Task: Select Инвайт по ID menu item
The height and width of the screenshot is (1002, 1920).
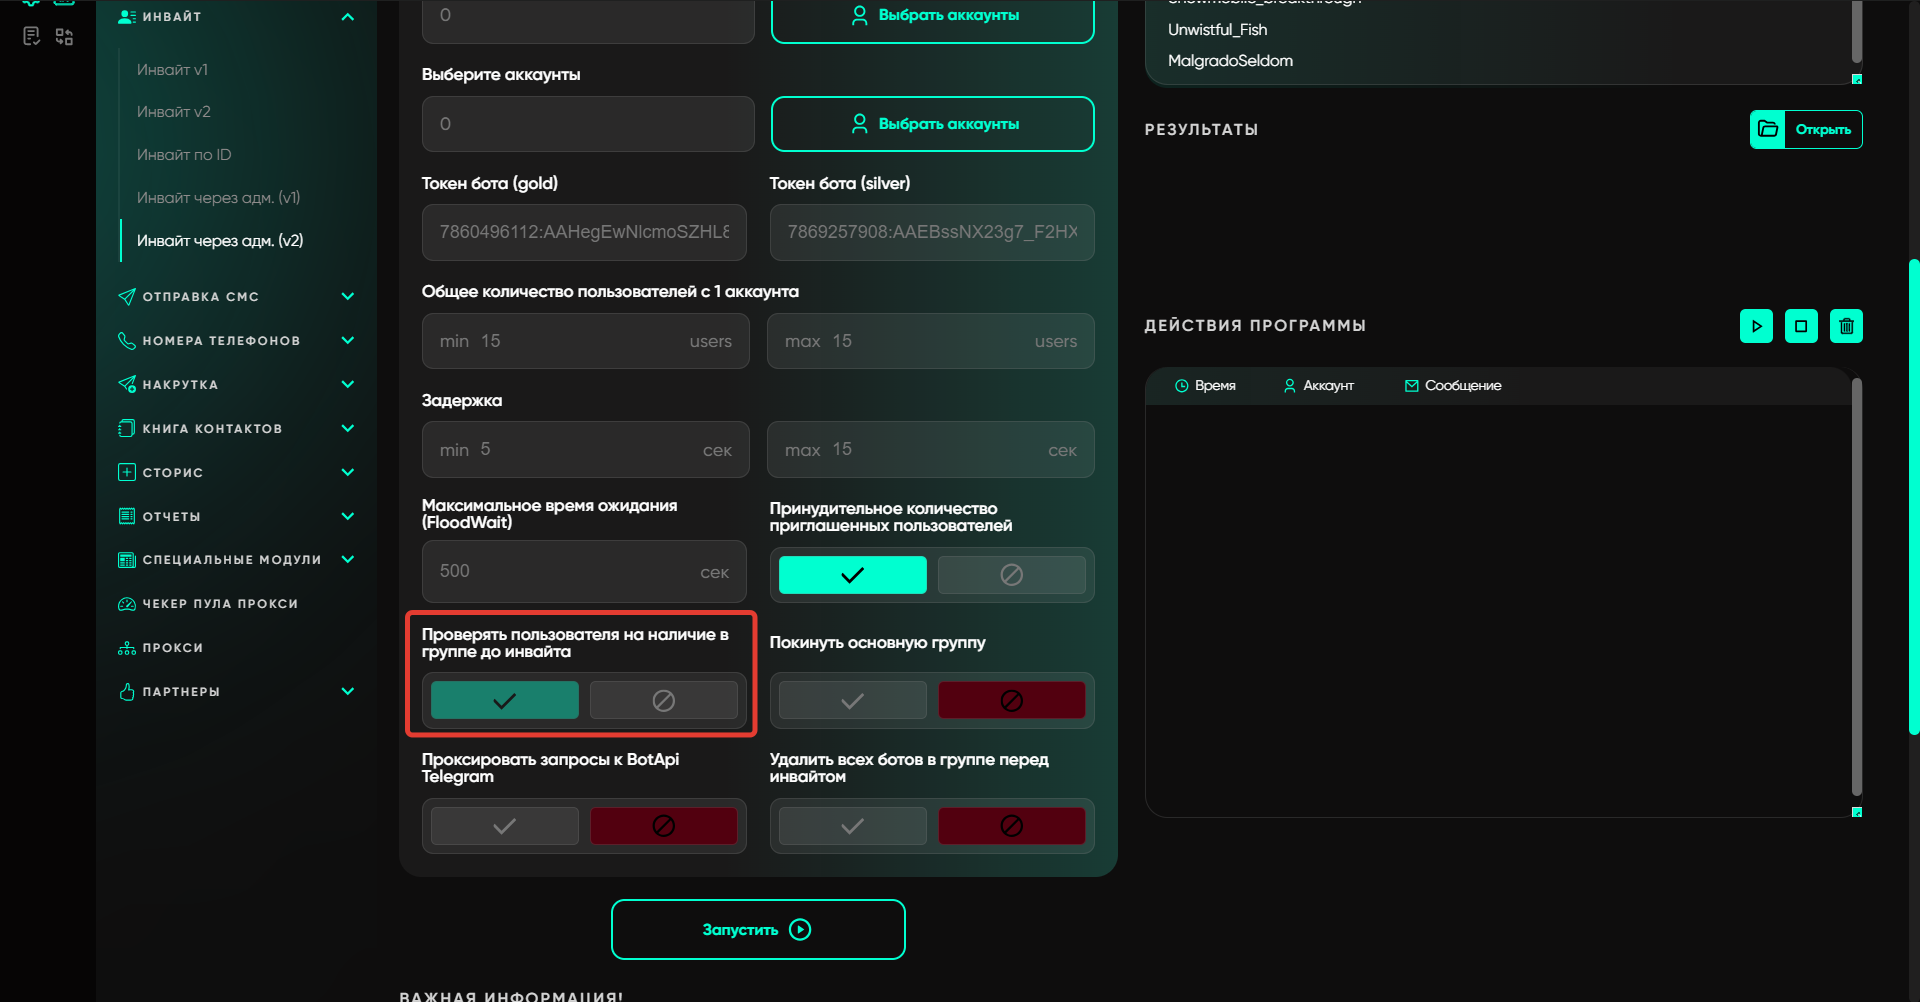Action: click(184, 155)
